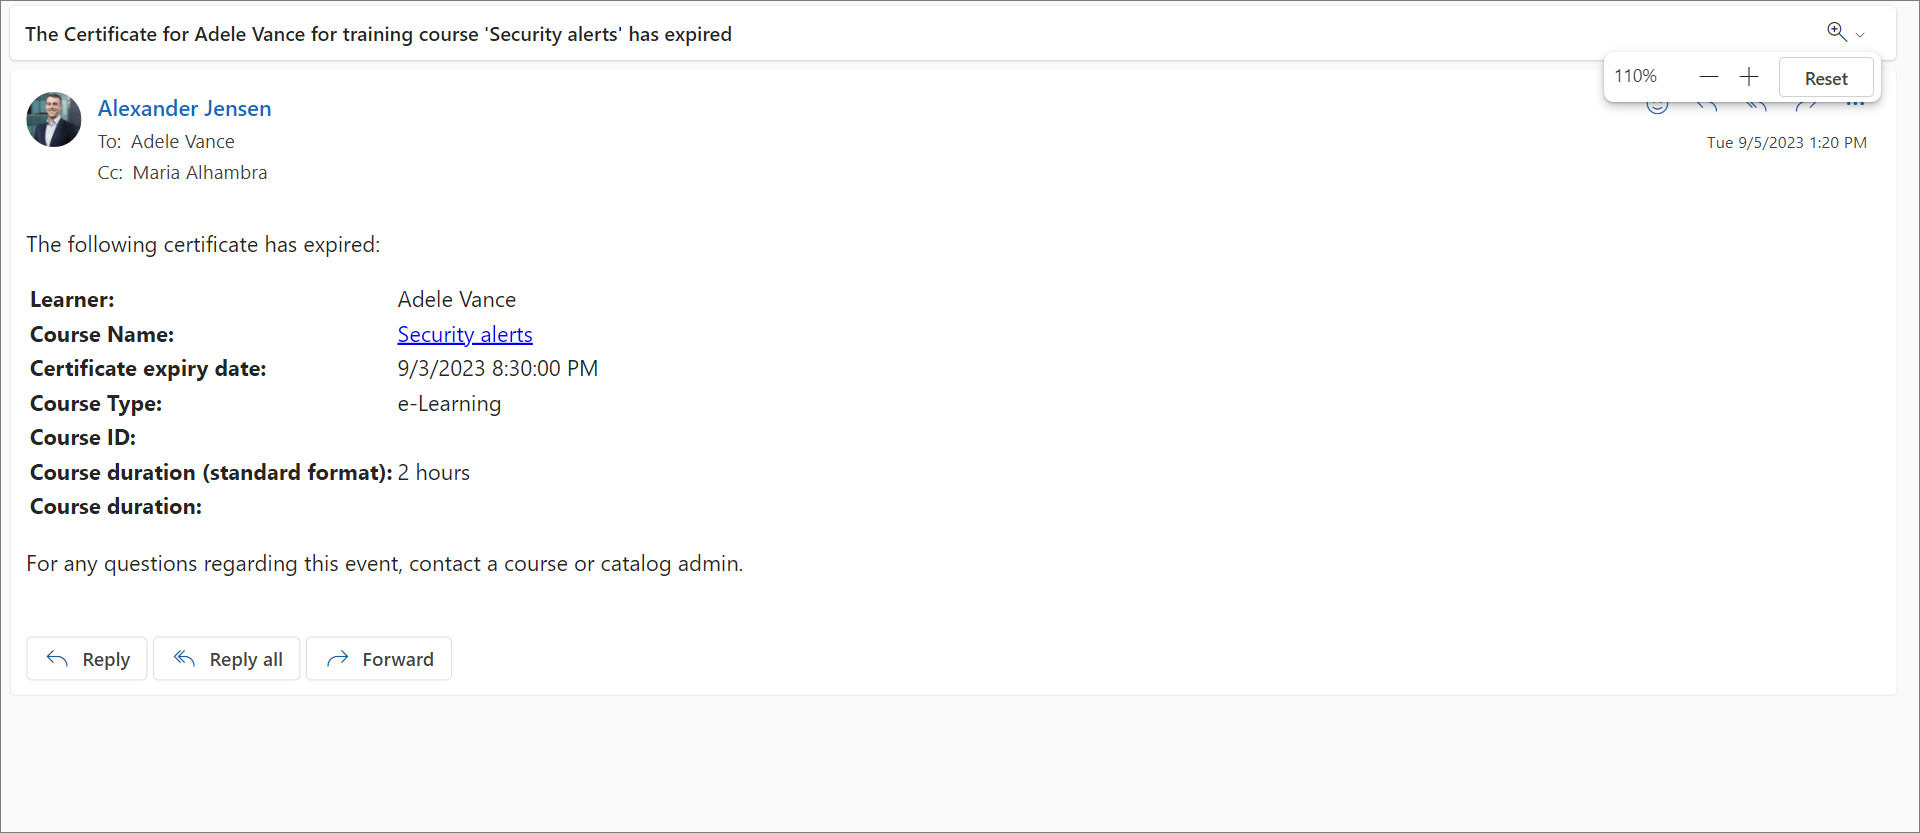Select Cc recipient Maria Alhambra
The height and width of the screenshot is (833, 1920).
[x=199, y=173]
